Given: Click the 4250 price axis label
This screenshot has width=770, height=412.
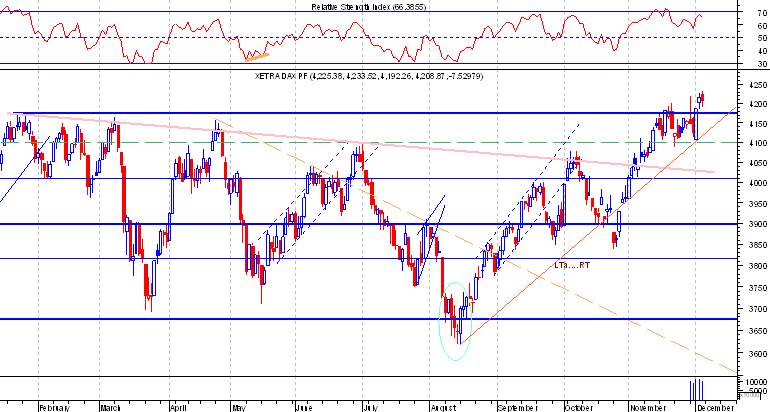Looking at the screenshot, I should point(758,85).
